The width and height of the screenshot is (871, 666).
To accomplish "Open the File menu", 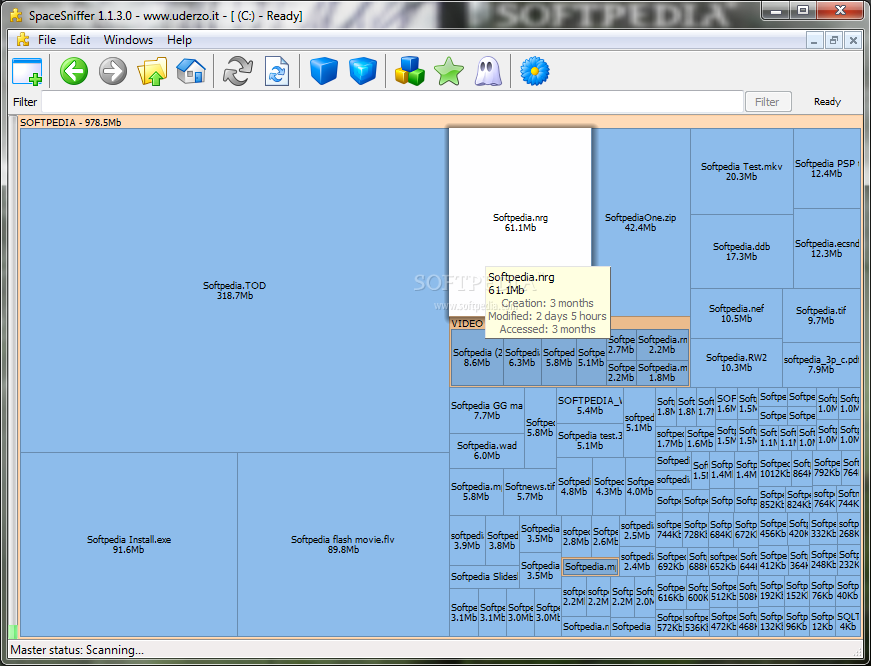I will click(x=47, y=40).
